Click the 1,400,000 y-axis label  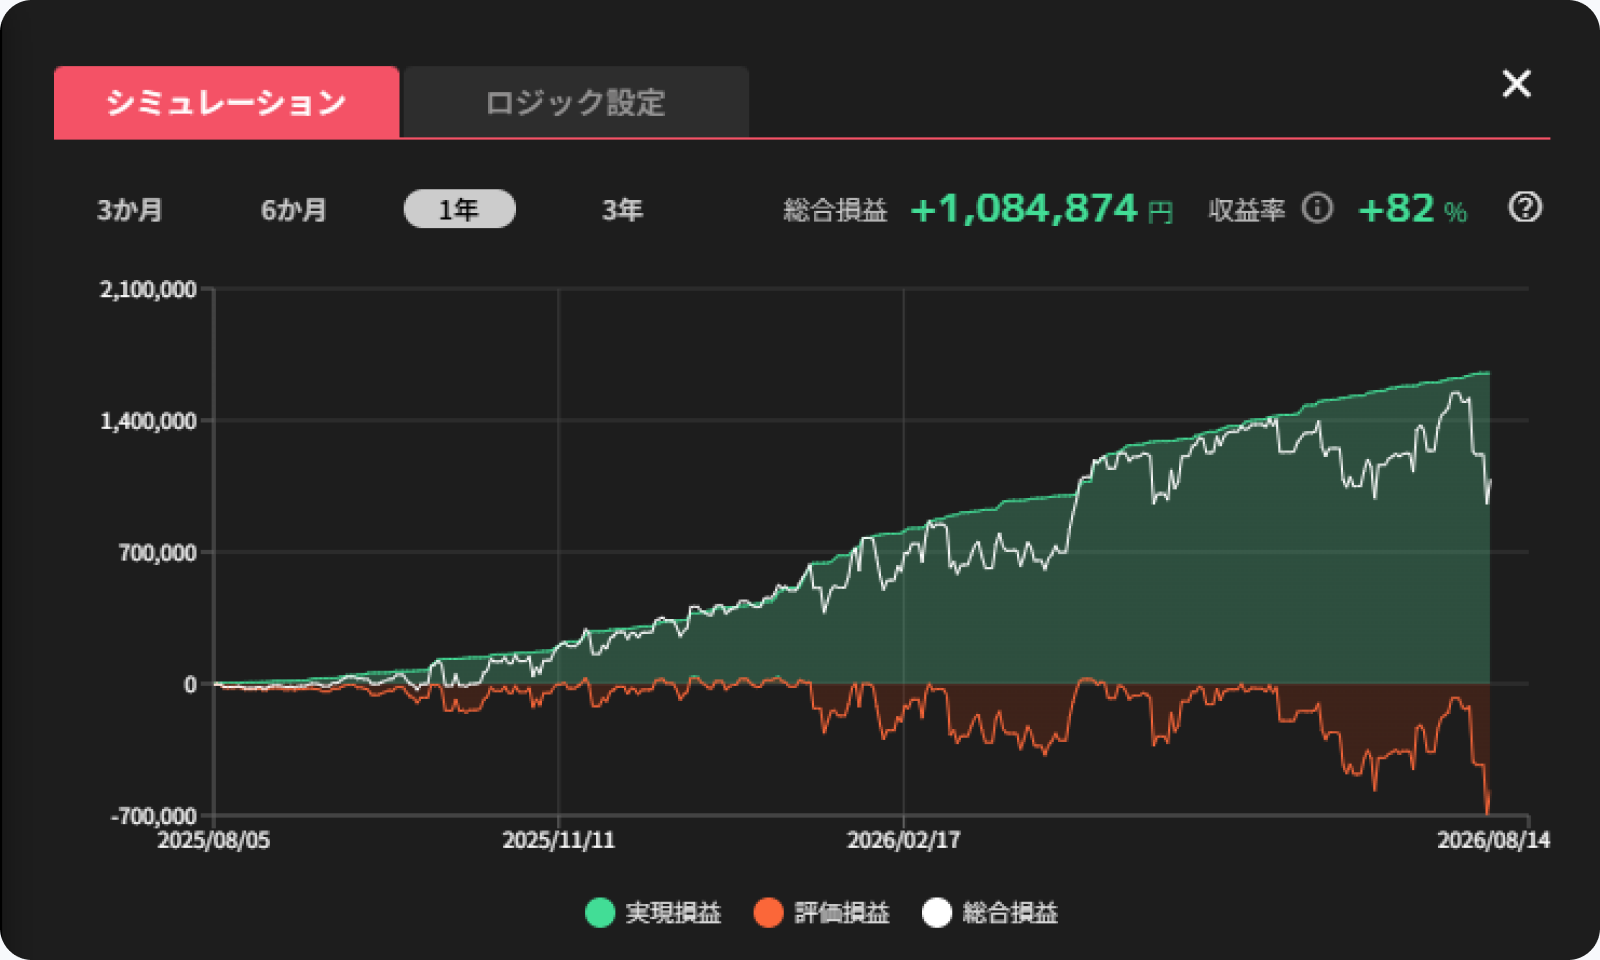148,421
